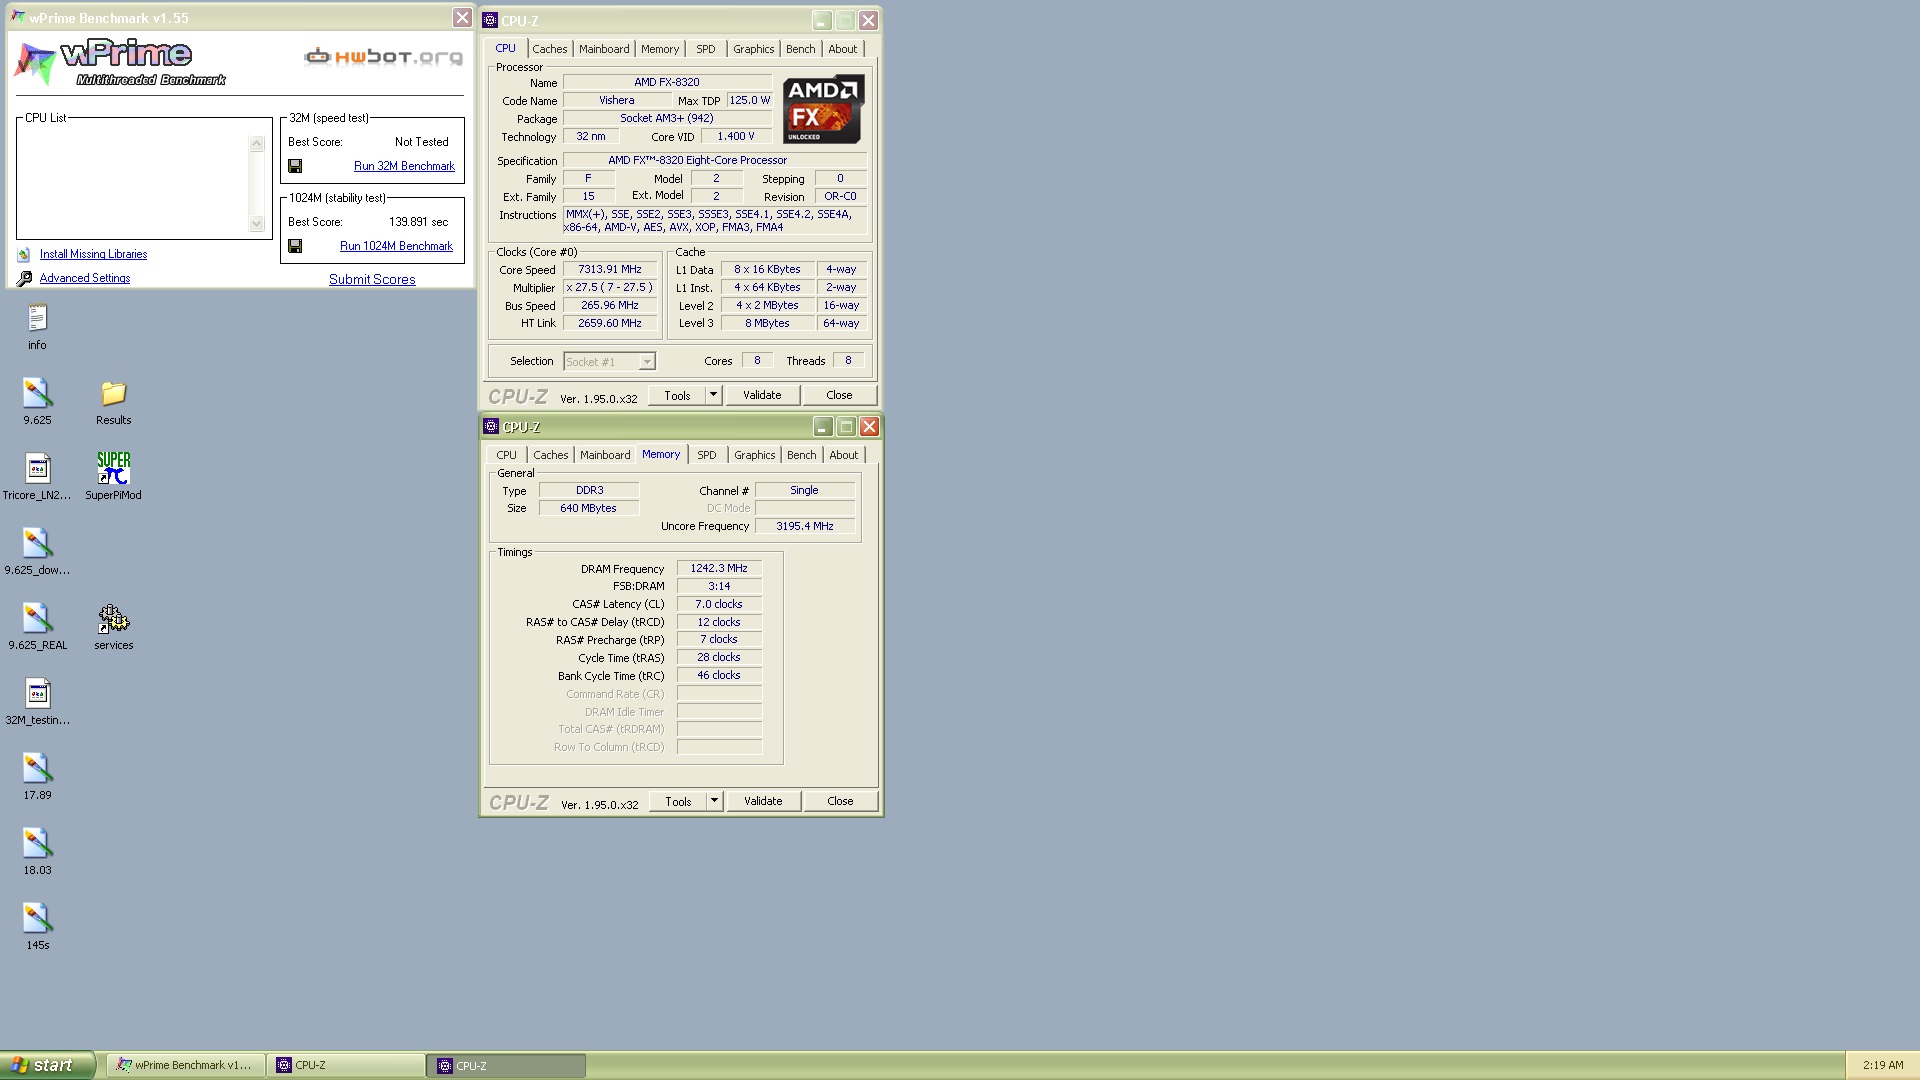Click Submit Scores link
The height and width of the screenshot is (1080, 1920).
click(372, 280)
